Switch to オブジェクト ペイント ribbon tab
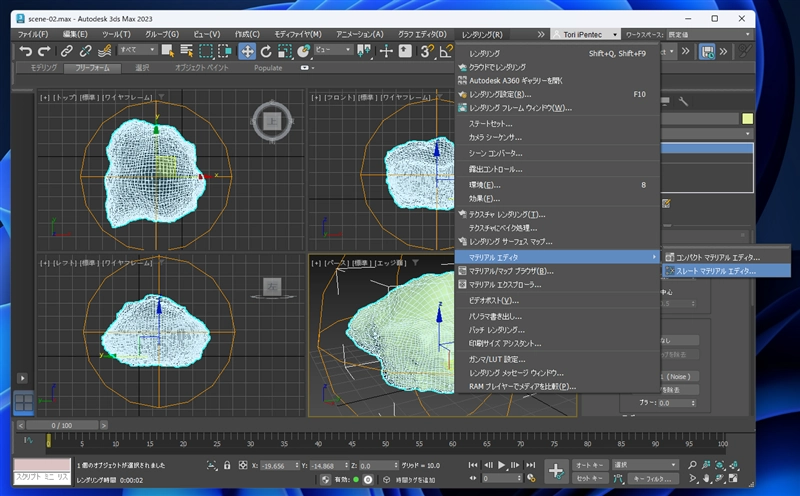The height and width of the screenshot is (496, 800). (202, 67)
